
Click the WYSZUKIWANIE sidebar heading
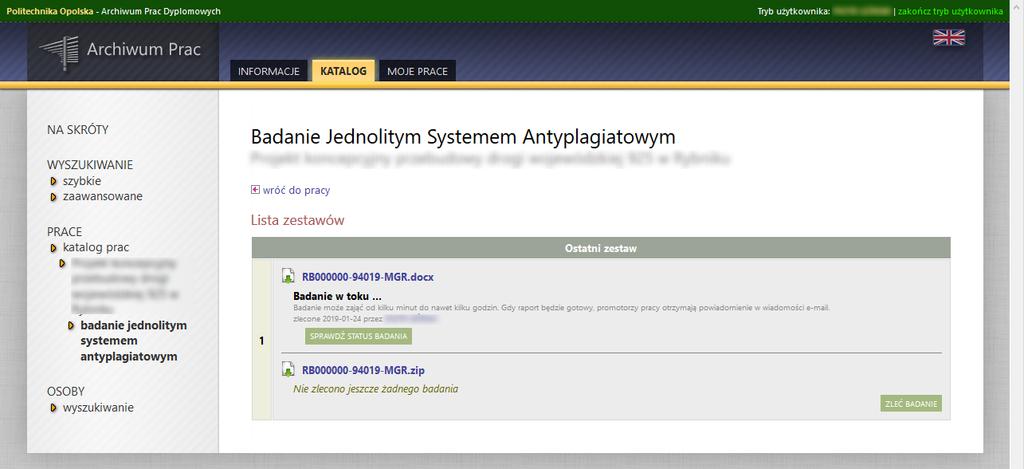[89, 165]
